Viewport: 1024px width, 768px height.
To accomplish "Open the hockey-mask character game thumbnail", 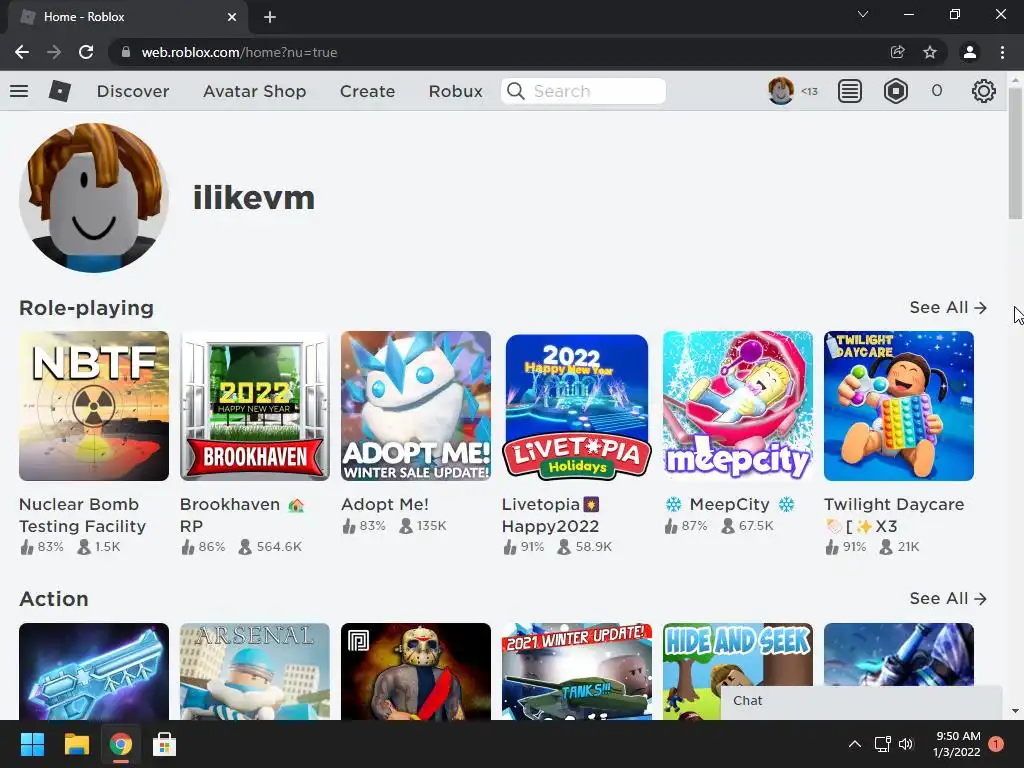I will pyautogui.click(x=416, y=671).
